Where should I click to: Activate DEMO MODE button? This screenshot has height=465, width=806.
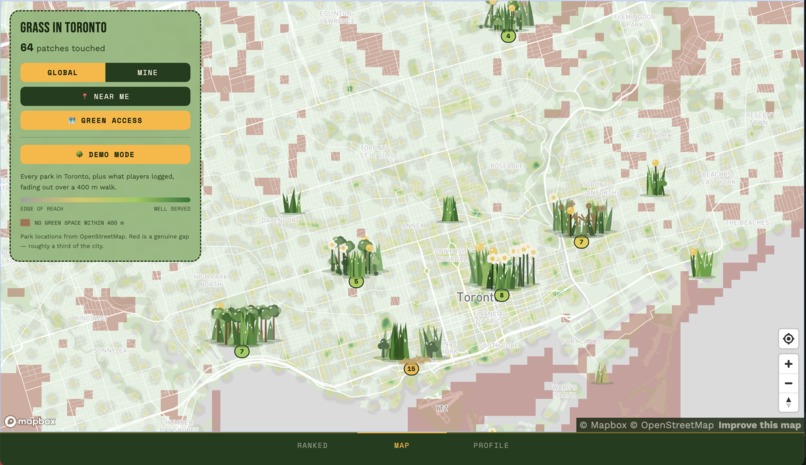pyautogui.click(x=105, y=154)
